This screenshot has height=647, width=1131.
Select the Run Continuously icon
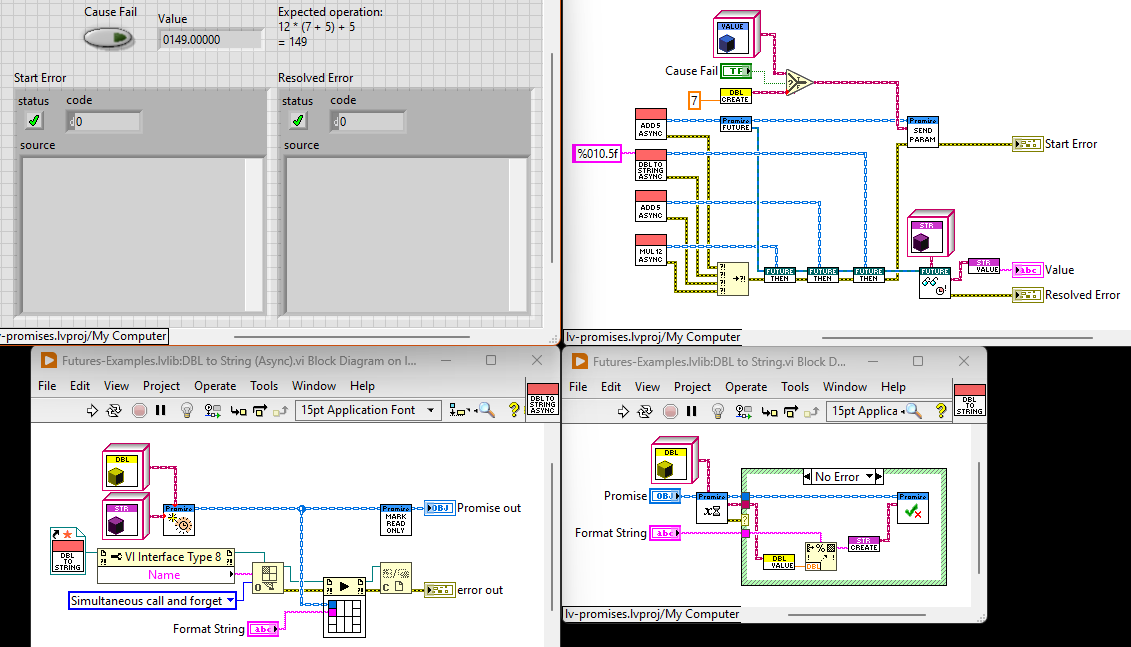coord(112,410)
